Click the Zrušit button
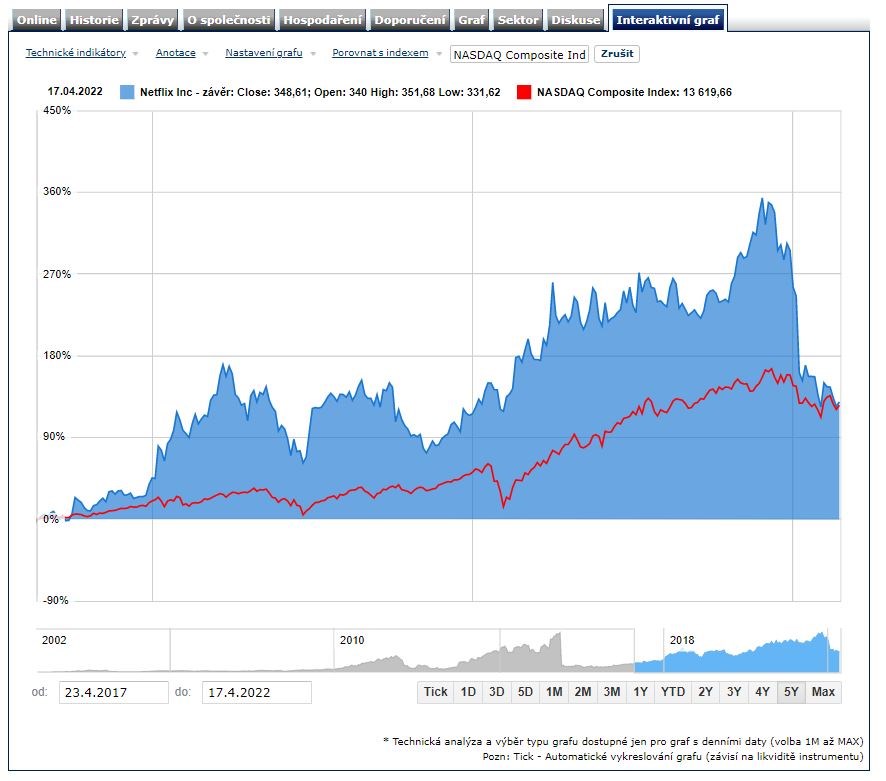The height and width of the screenshot is (781, 886). [x=616, y=54]
